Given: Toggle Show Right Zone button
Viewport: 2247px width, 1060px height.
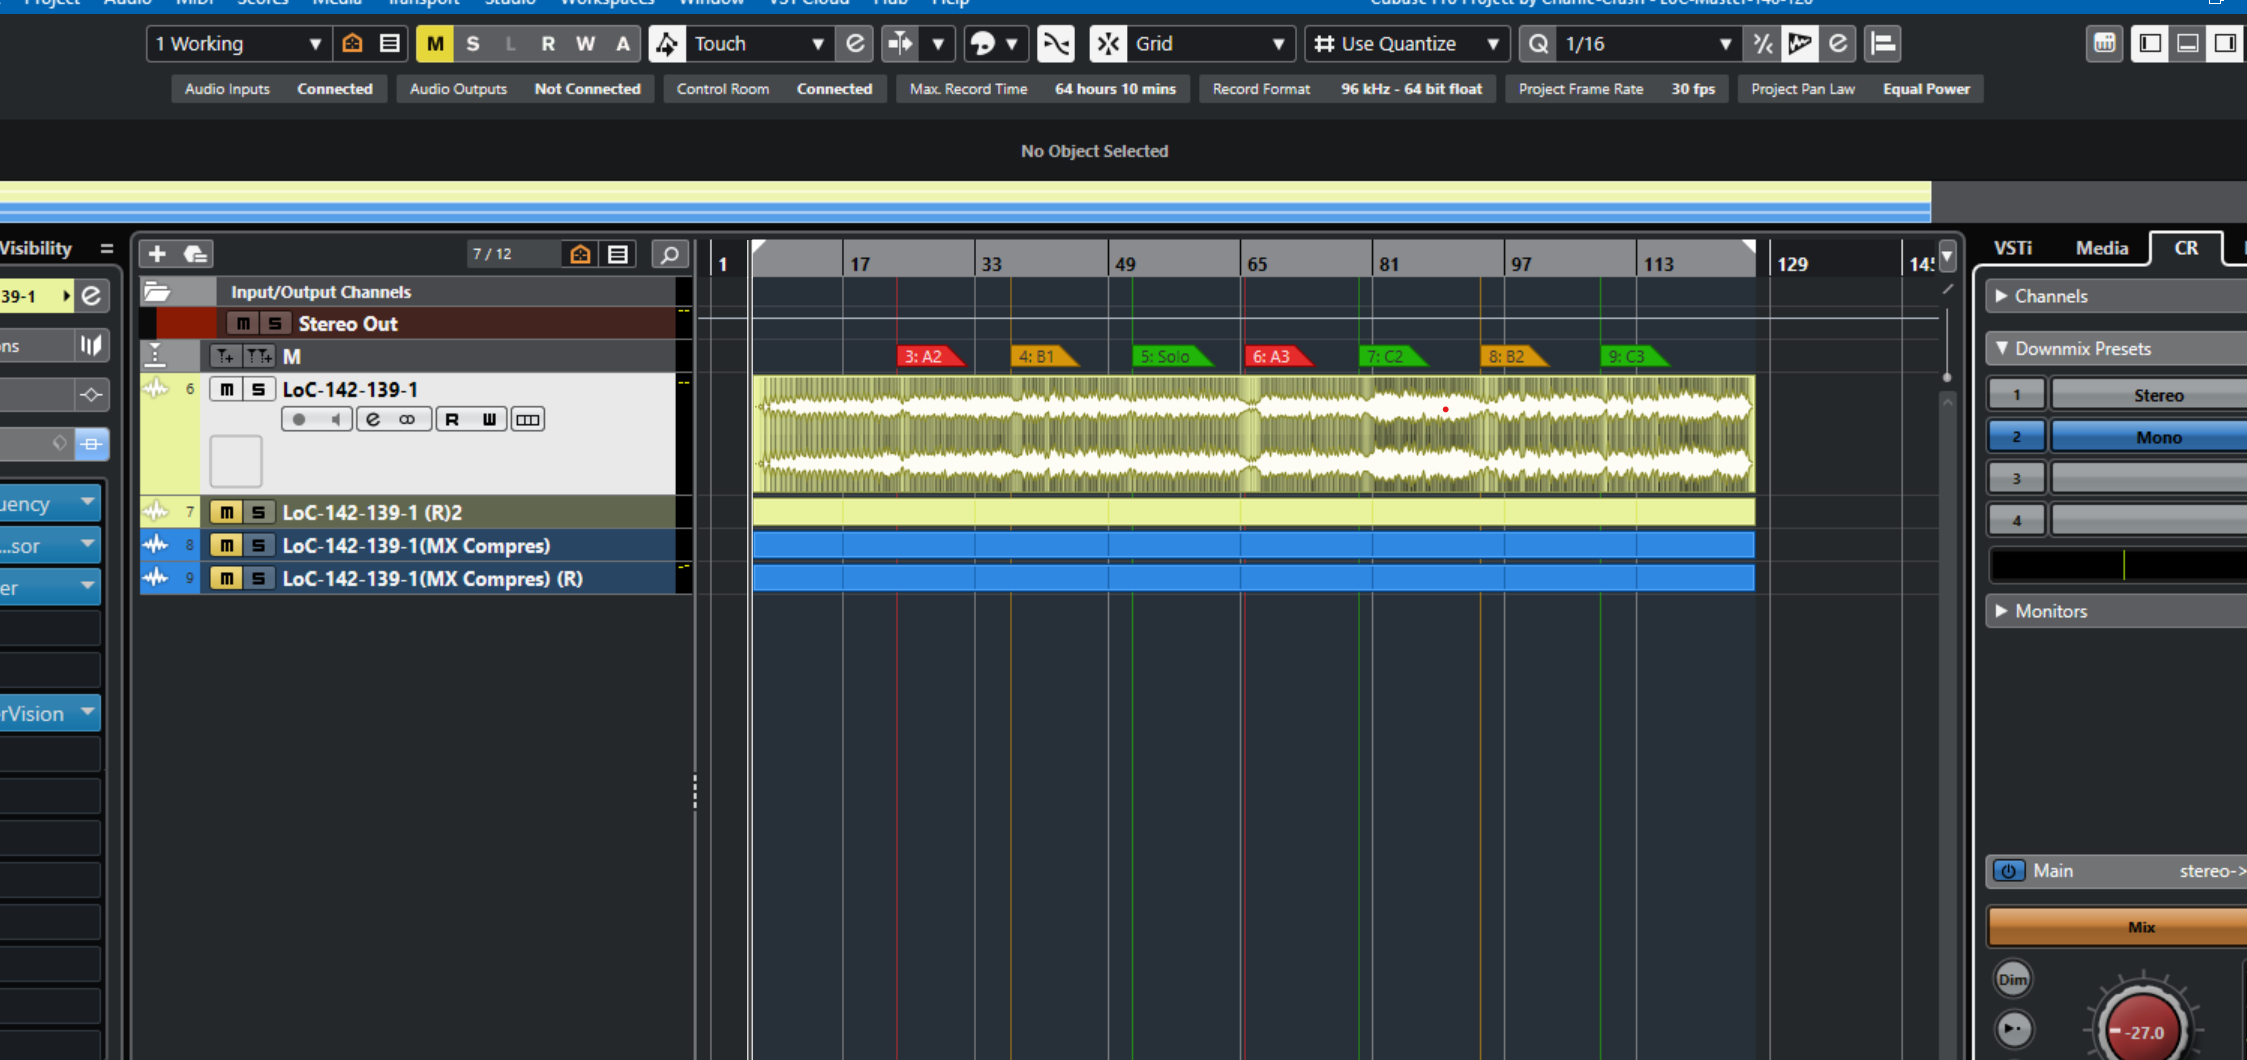Looking at the screenshot, I should tap(2225, 43).
